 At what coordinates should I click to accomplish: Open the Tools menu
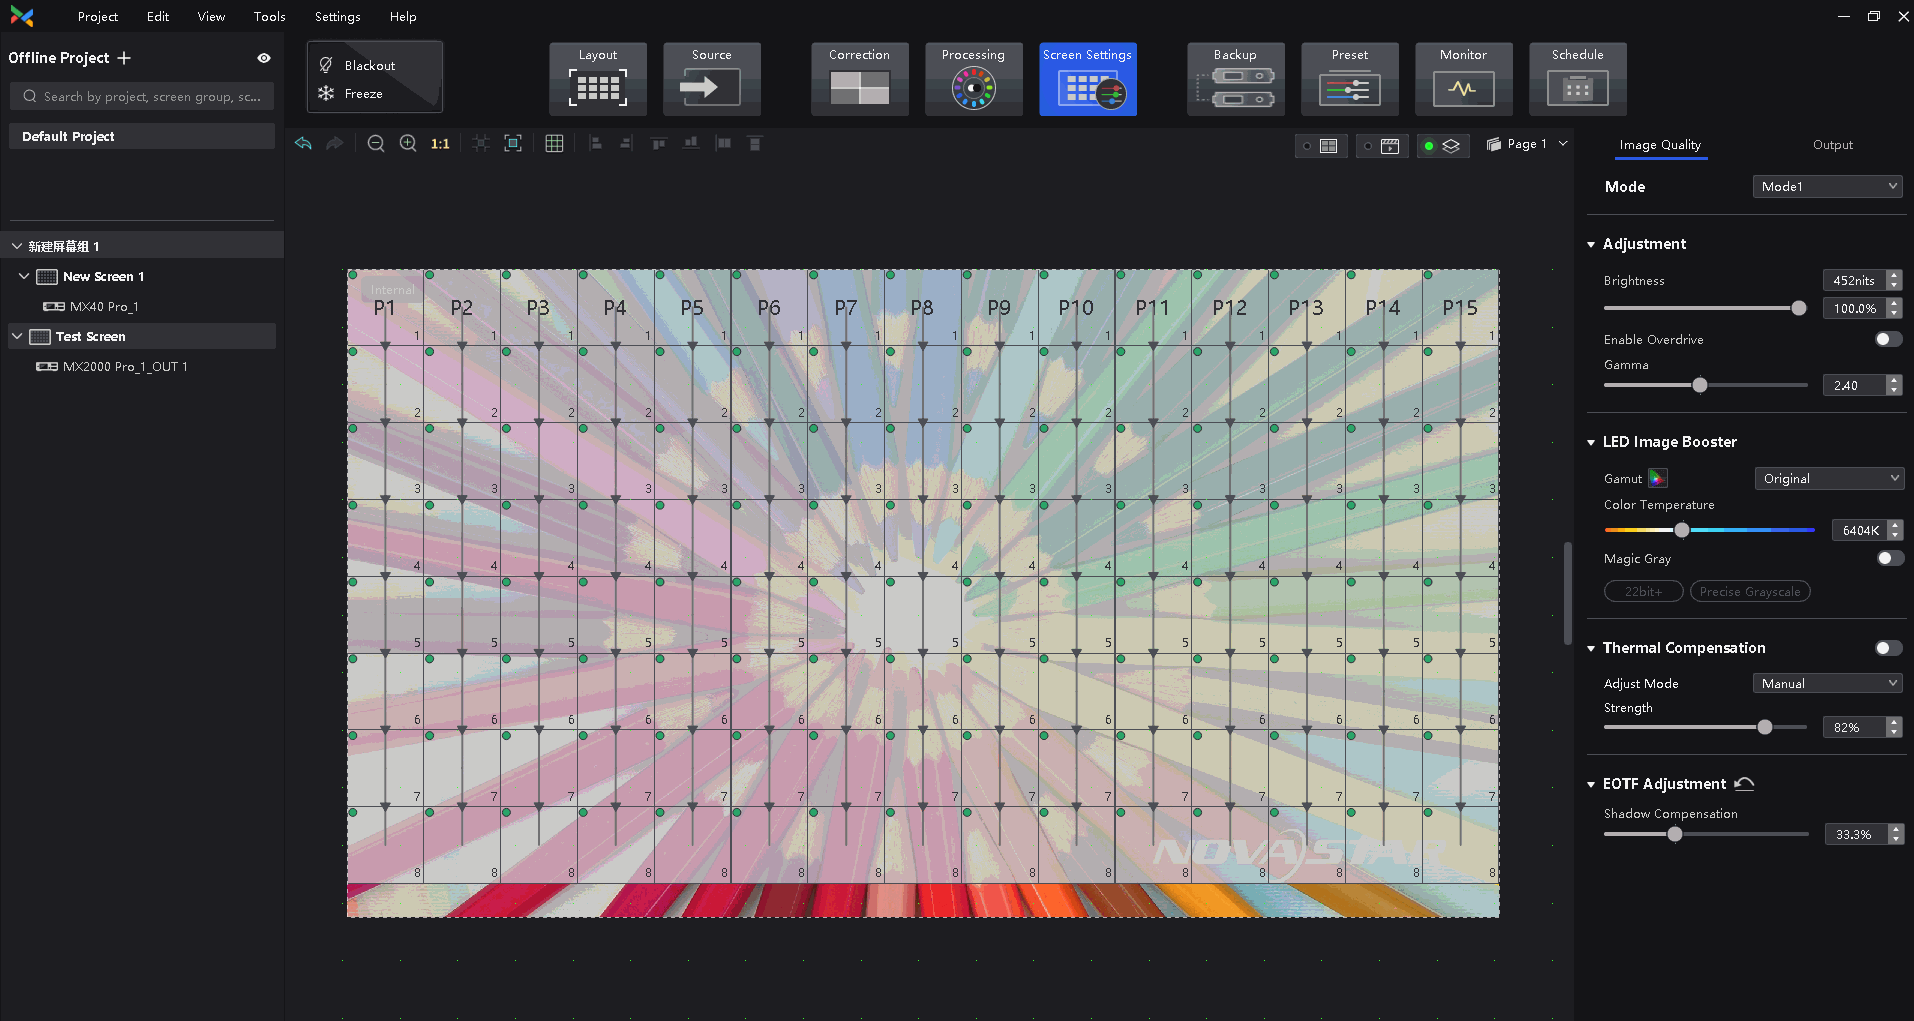pyautogui.click(x=269, y=17)
